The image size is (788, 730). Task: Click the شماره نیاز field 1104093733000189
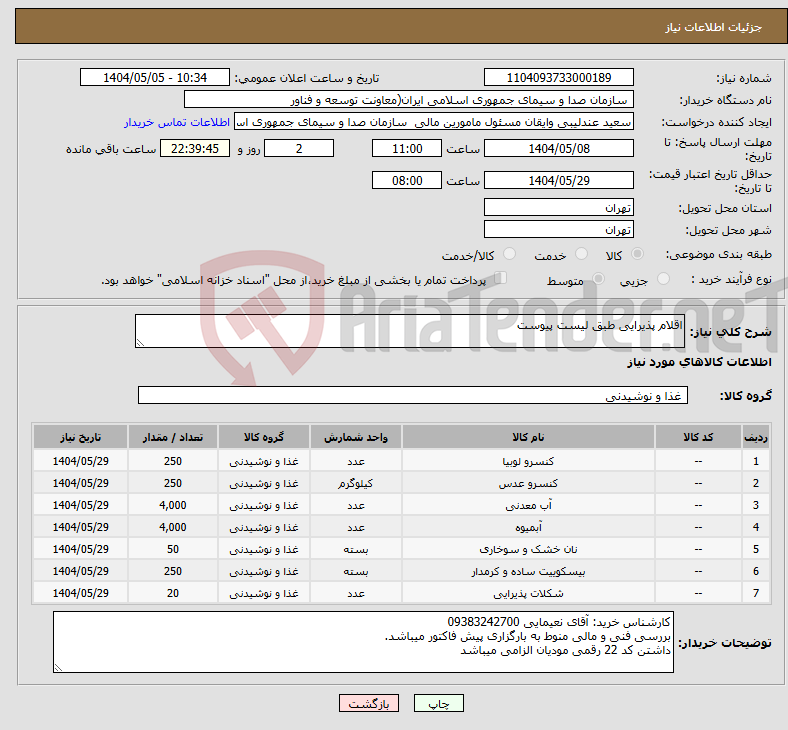tap(558, 78)
